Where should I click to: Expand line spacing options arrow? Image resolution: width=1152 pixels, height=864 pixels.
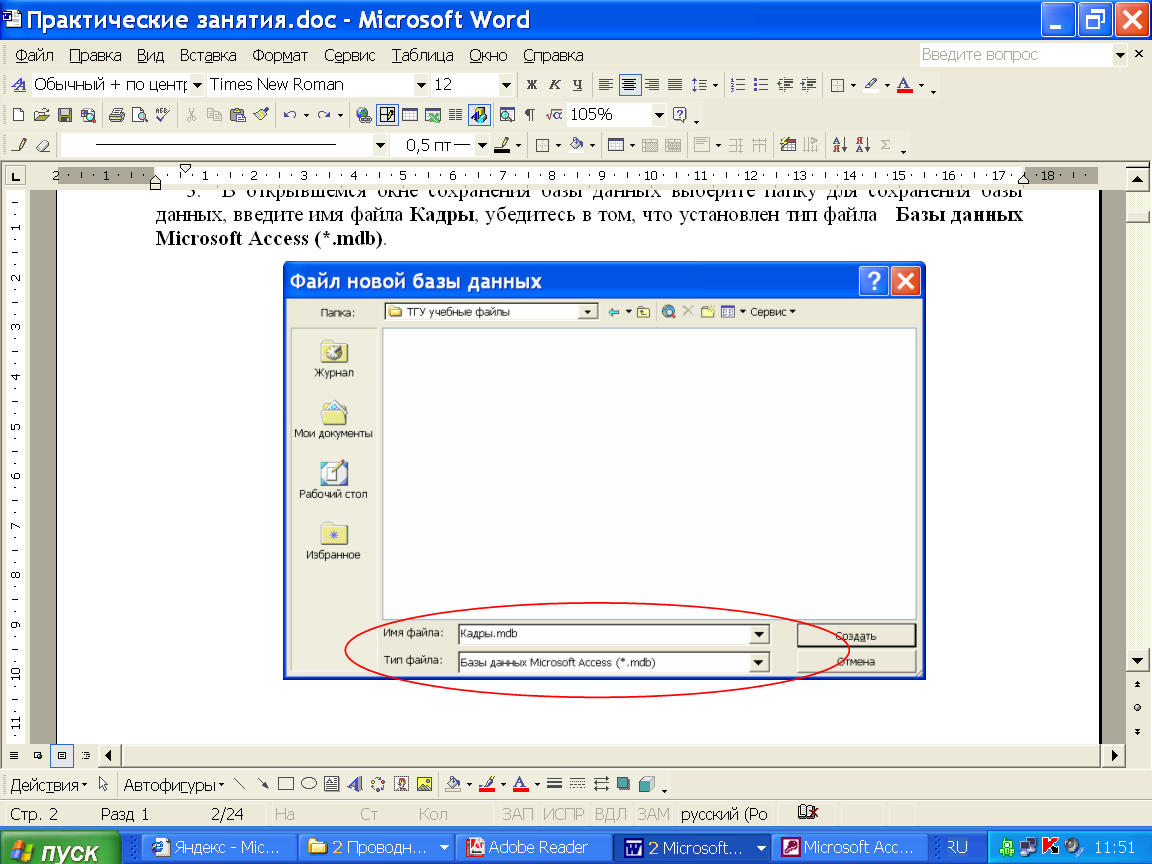pyautogui.click(x=715, y=85)
